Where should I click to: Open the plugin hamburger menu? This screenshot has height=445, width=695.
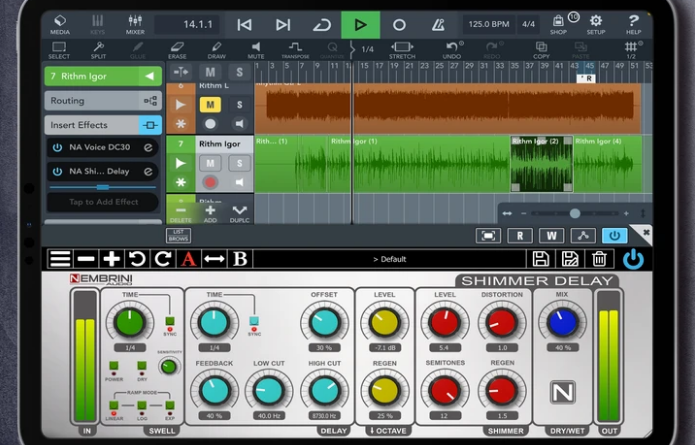pos(60,259)
